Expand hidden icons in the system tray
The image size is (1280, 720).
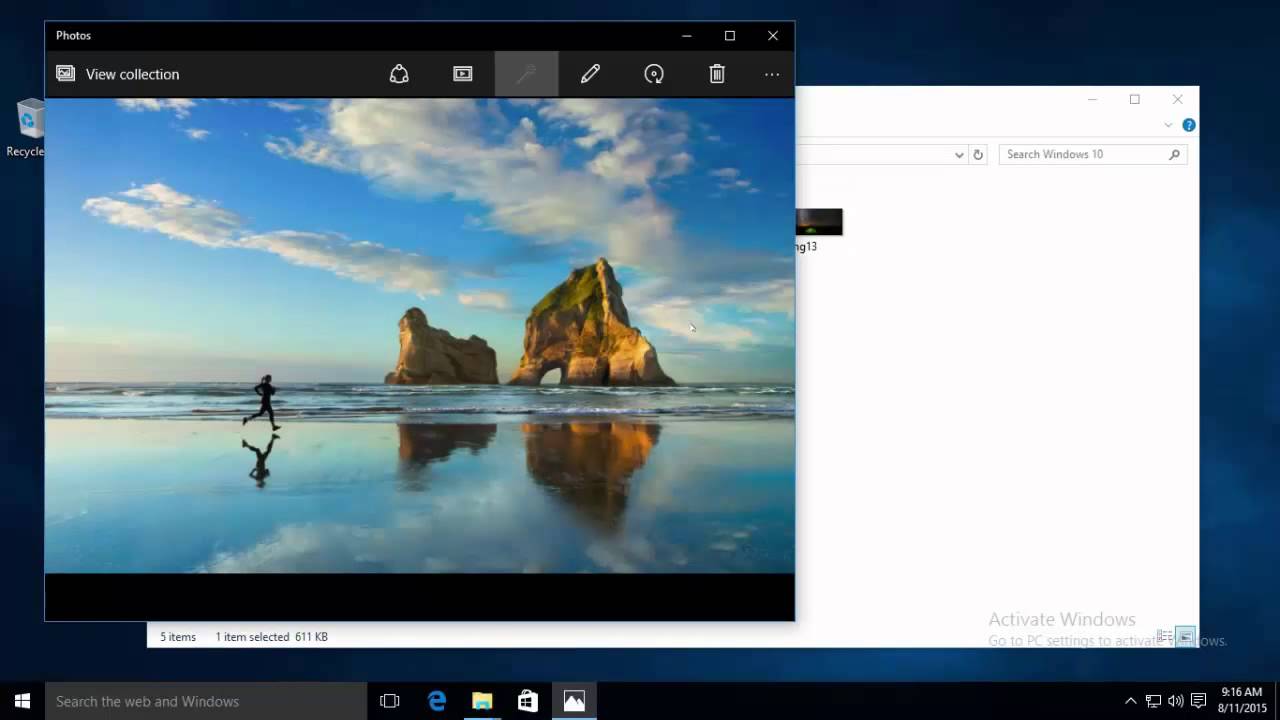coord(1131,701)
